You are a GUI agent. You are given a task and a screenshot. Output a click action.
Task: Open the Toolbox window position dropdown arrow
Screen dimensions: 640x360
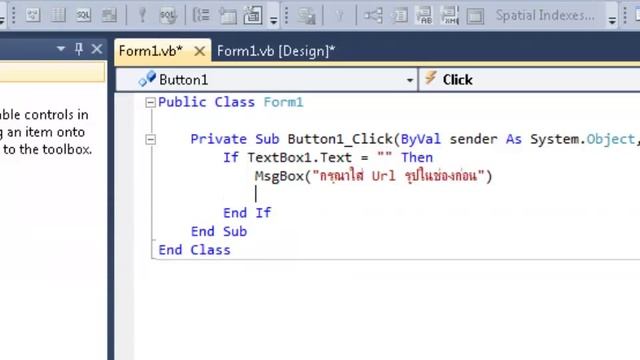pos(61,49)
